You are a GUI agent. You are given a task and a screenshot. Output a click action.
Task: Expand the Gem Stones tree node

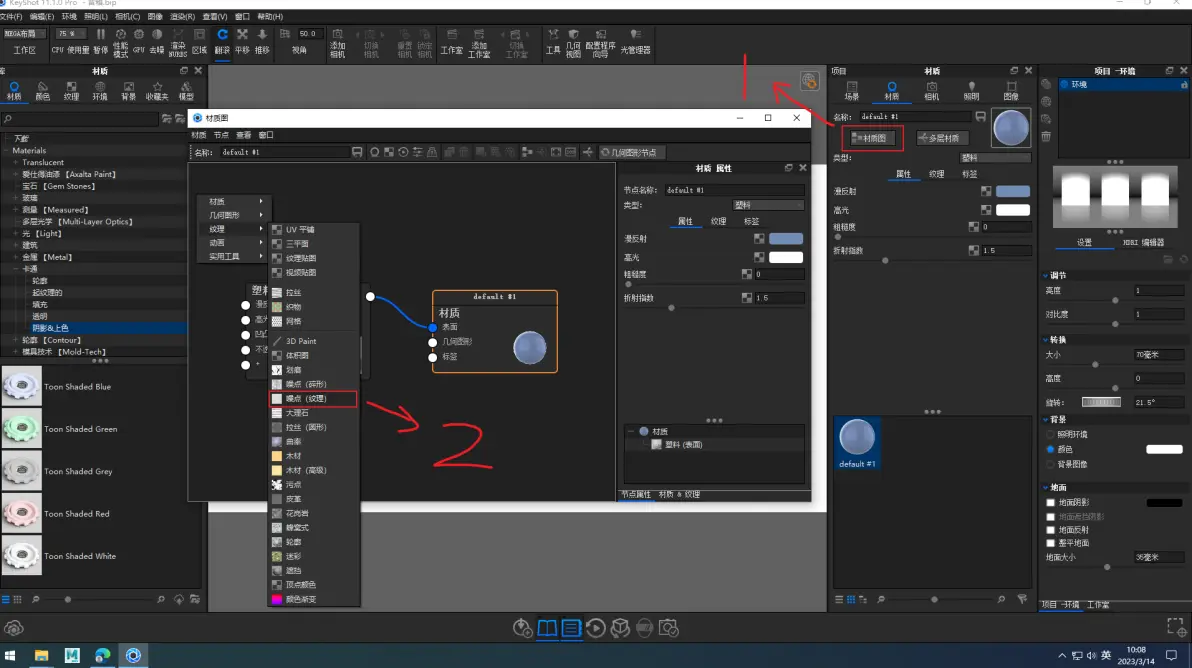pyautogui.click(x=15, y=186)
